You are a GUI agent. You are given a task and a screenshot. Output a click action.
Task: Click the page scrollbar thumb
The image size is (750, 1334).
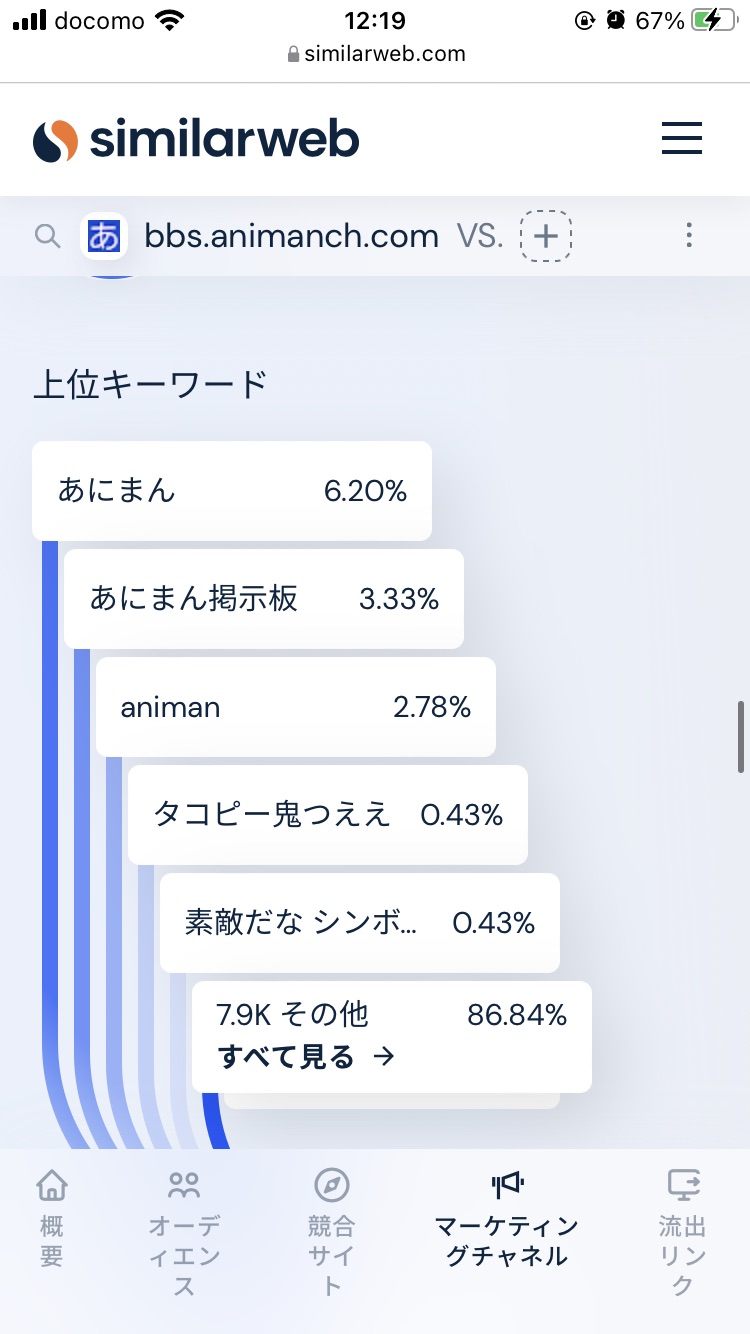[x=741, y=736]
